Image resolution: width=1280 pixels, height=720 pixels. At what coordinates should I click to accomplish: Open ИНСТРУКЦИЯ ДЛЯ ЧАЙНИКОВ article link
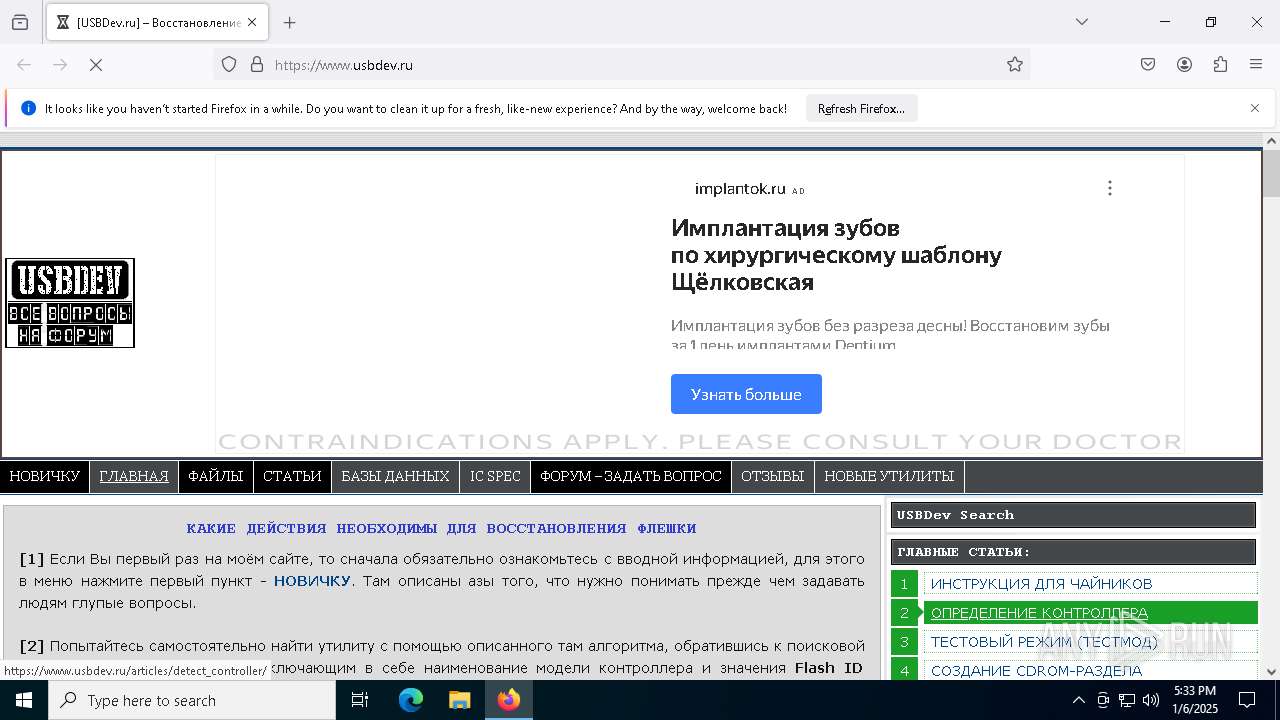(1041, 584)
